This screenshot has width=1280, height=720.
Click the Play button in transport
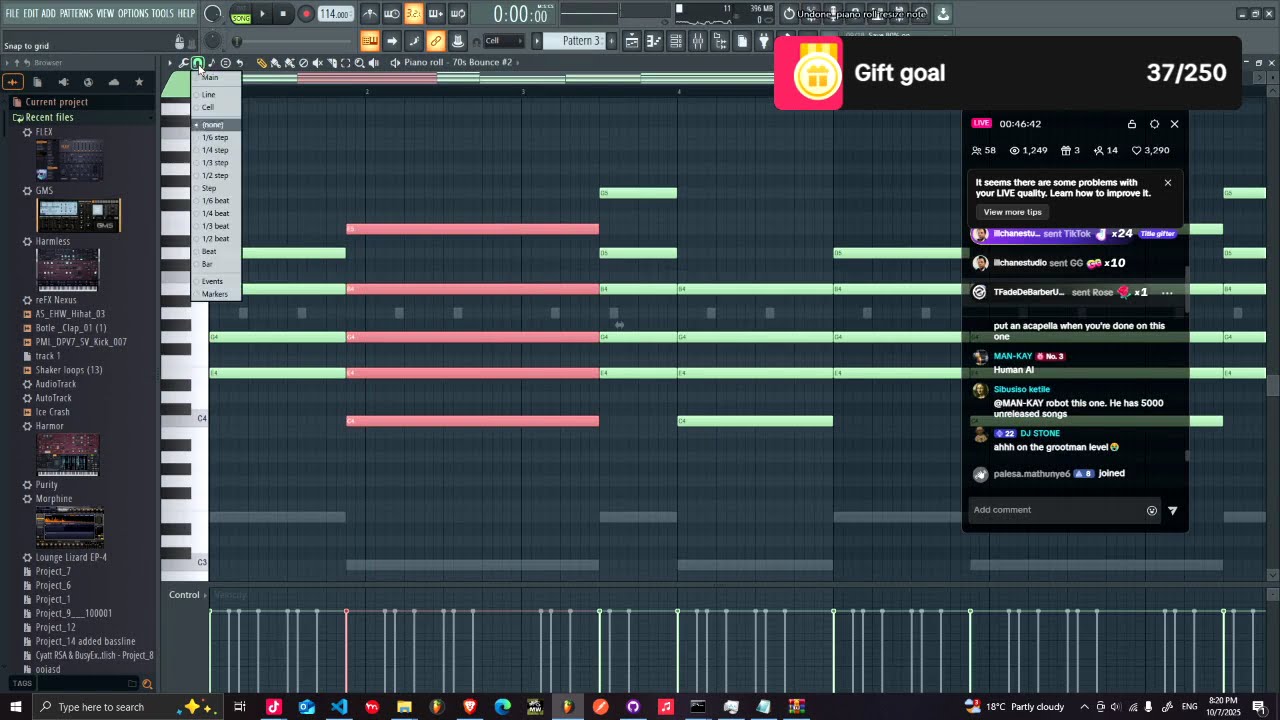(262, 14)
